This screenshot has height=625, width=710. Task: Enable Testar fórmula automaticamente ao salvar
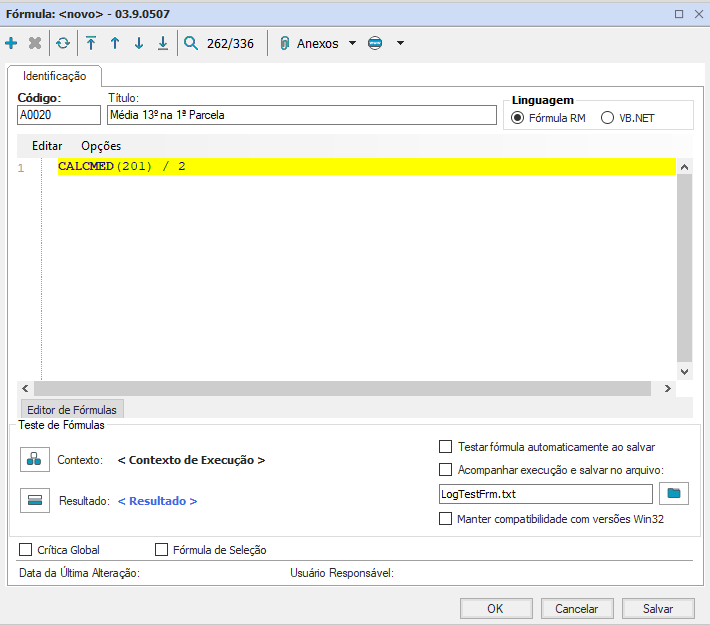coord(446,447)
